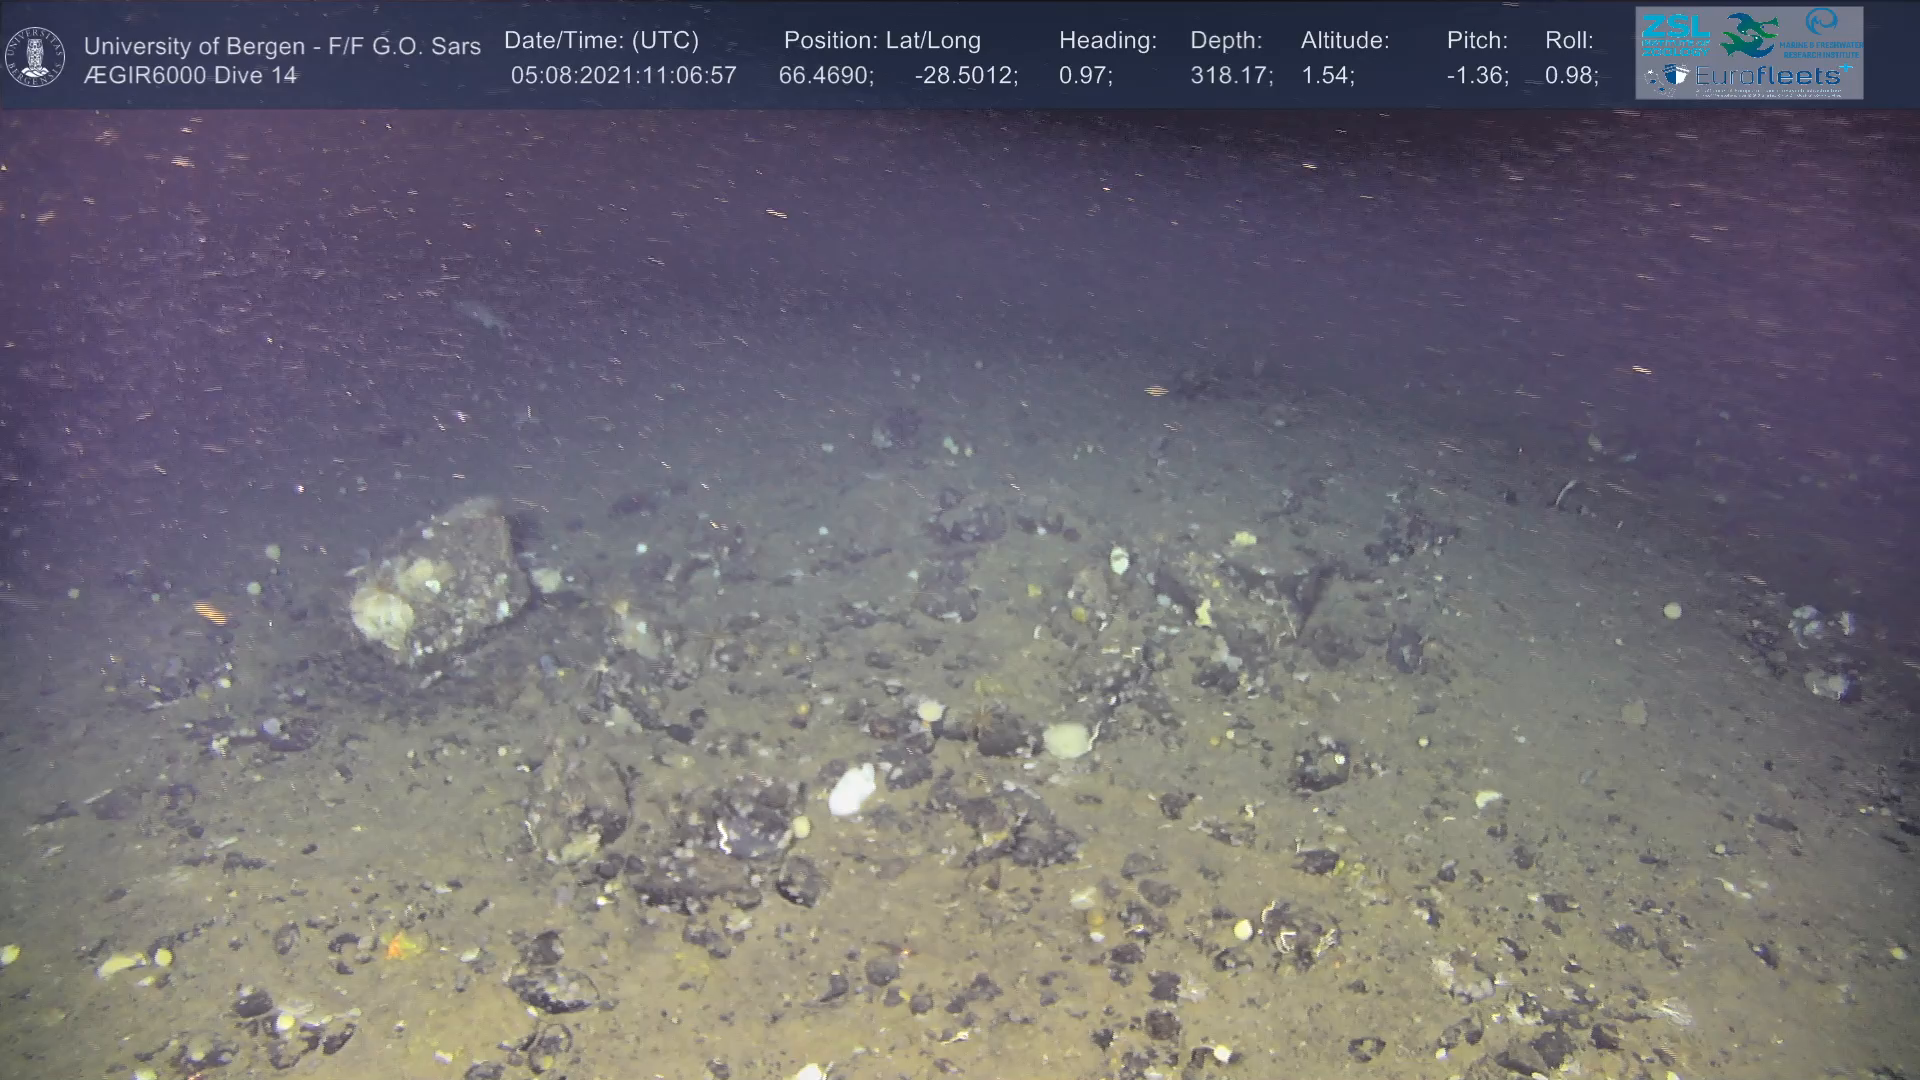Click the Position: Lat/Long label

pos(882,41)
